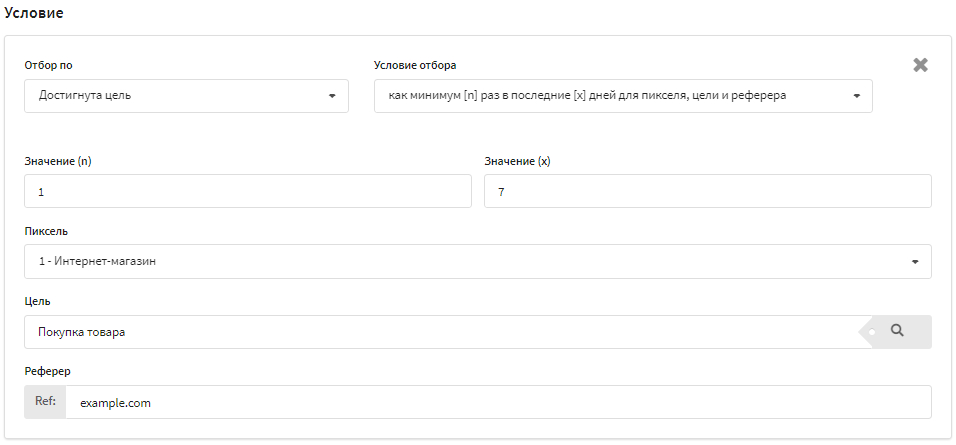Click the Пиксель label
The height and width of the screenshot is (445, 956).
click(x=46, y=230)
